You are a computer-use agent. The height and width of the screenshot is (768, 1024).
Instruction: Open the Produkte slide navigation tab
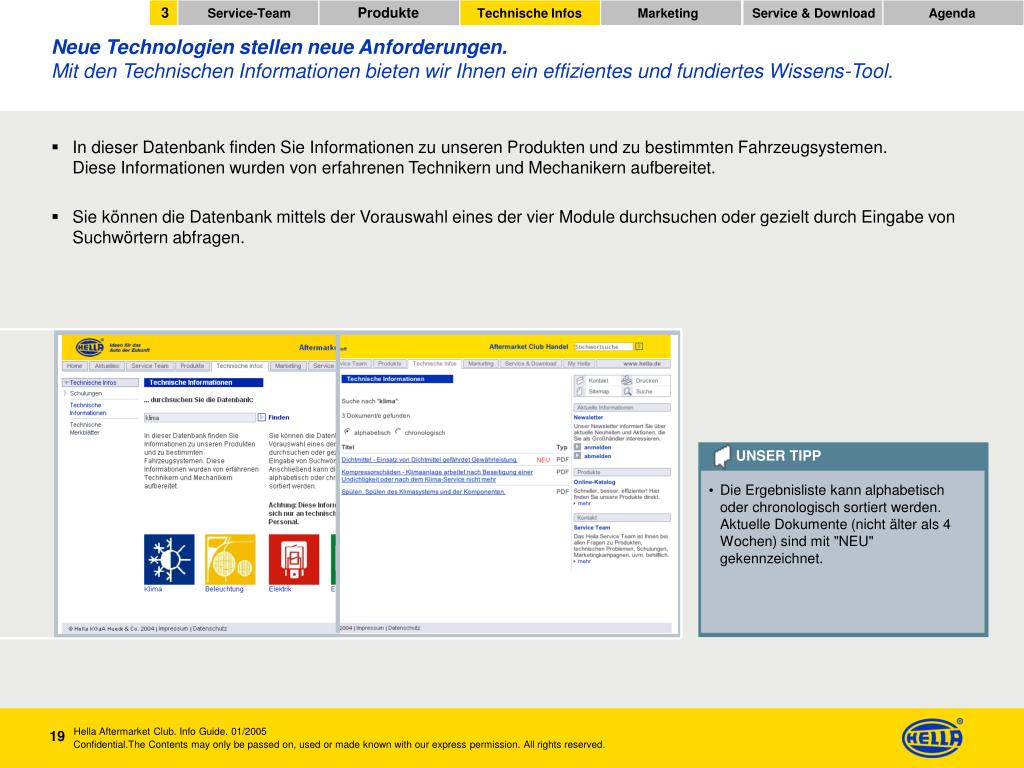[x=389, y=13]
